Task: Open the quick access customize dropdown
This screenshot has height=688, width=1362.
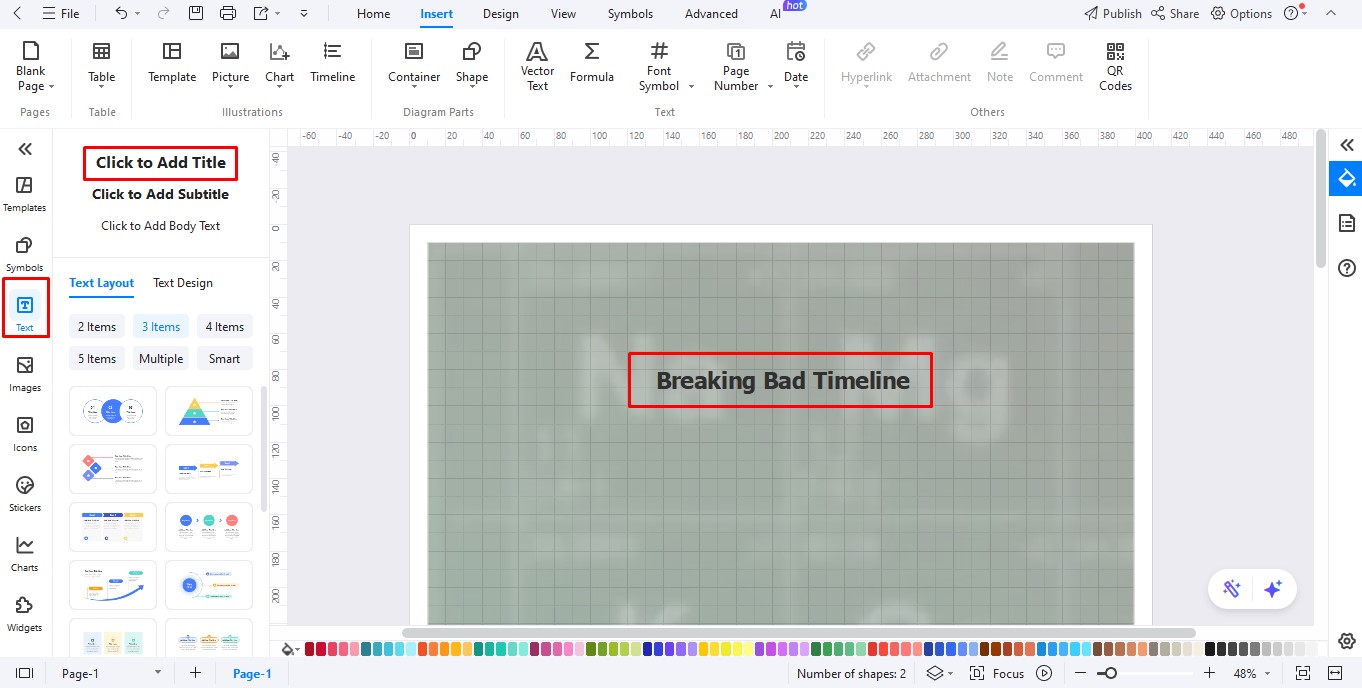Action: pos(304,13)
